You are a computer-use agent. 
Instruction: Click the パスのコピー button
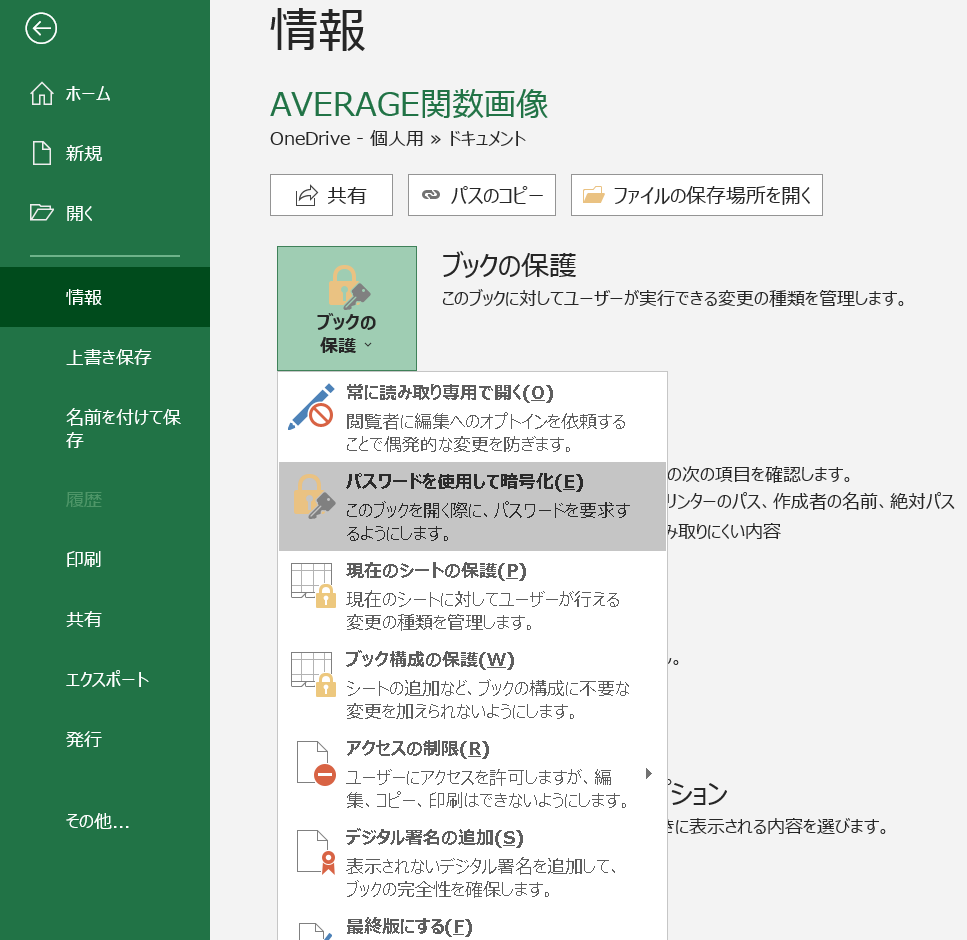[481, 195]
